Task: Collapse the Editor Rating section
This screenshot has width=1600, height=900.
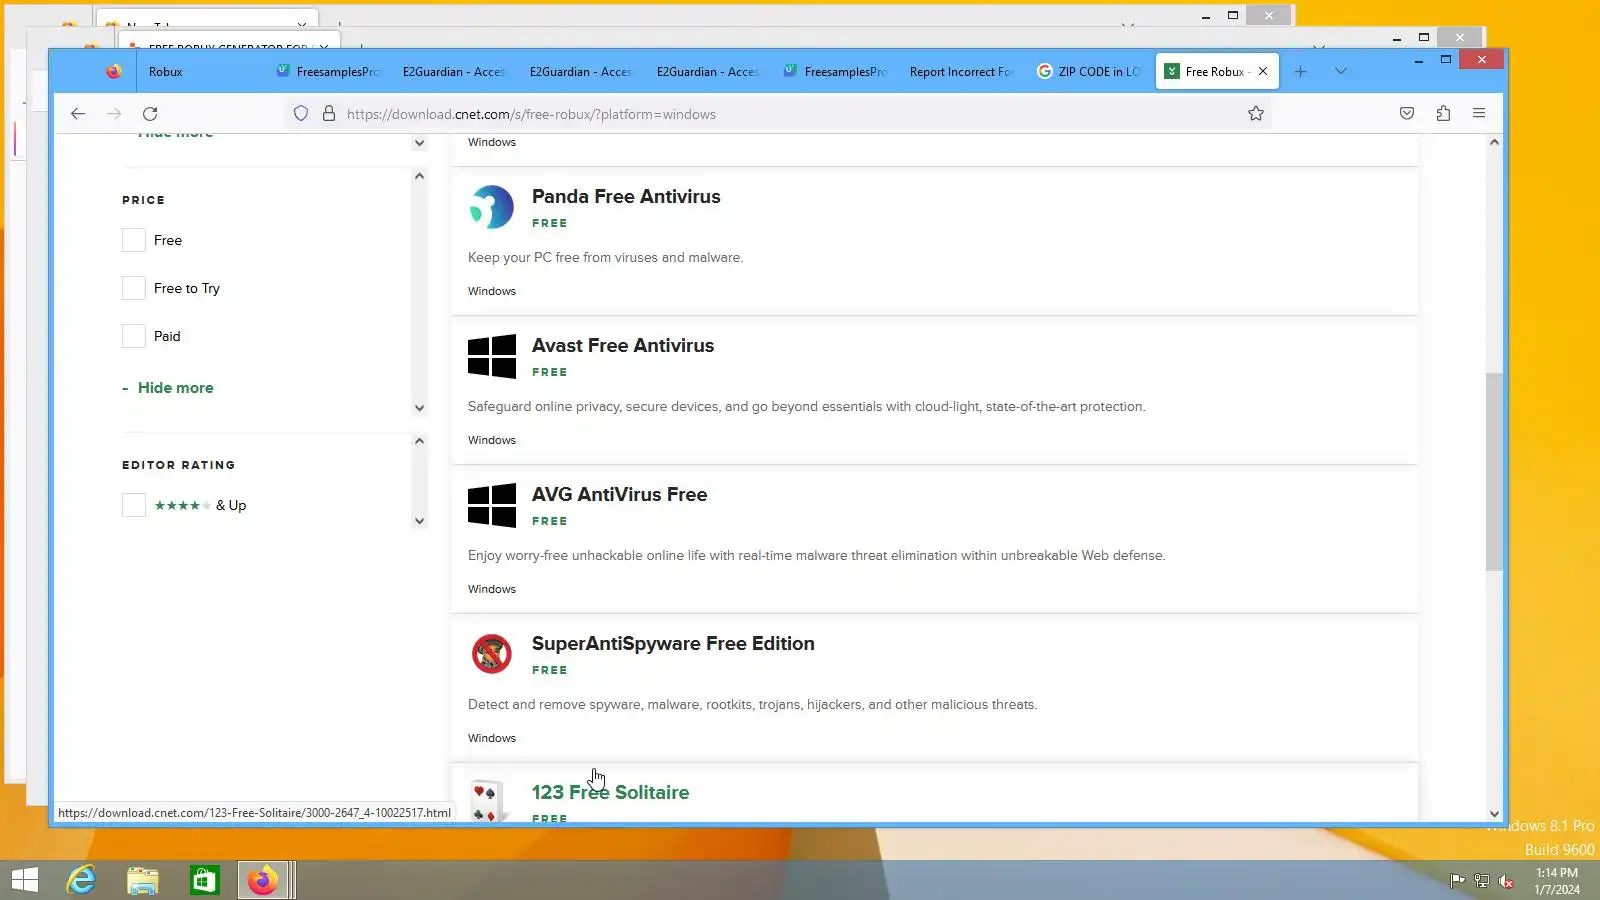Action: [x=419, y=441]
